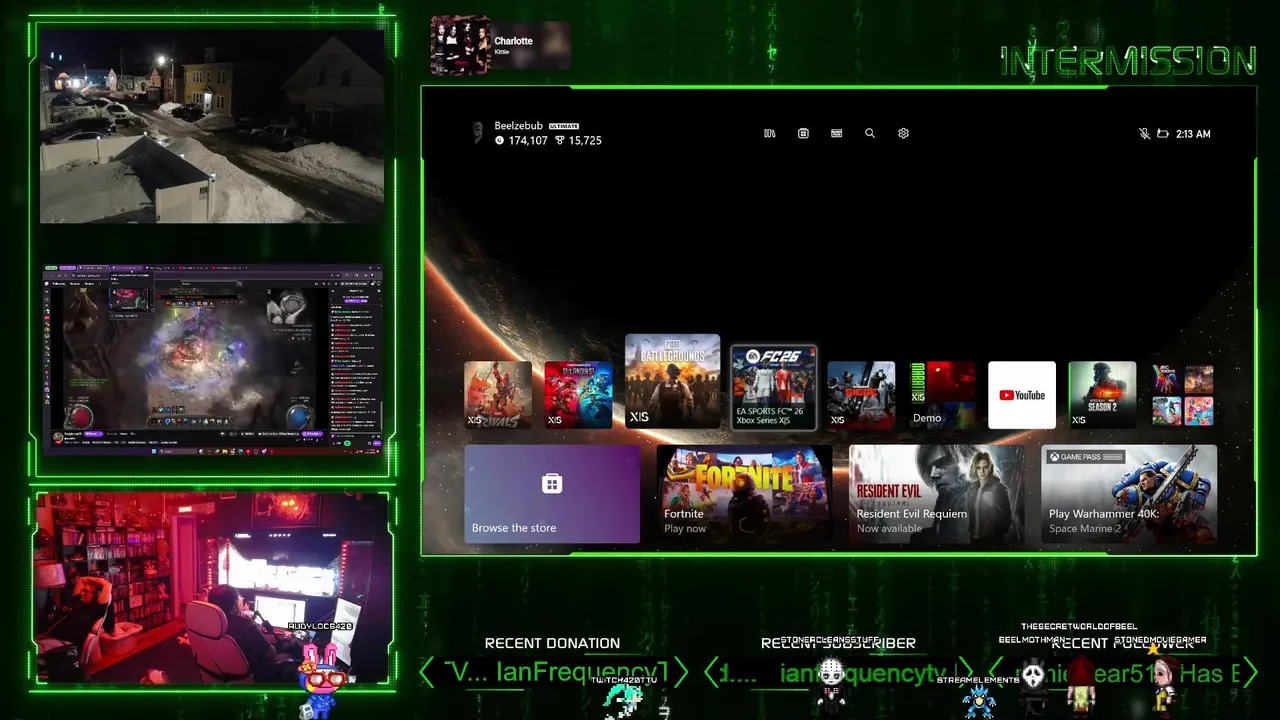Open the Xbox search magnifier
Screen dimensions: 1280x720
[870, 133]
